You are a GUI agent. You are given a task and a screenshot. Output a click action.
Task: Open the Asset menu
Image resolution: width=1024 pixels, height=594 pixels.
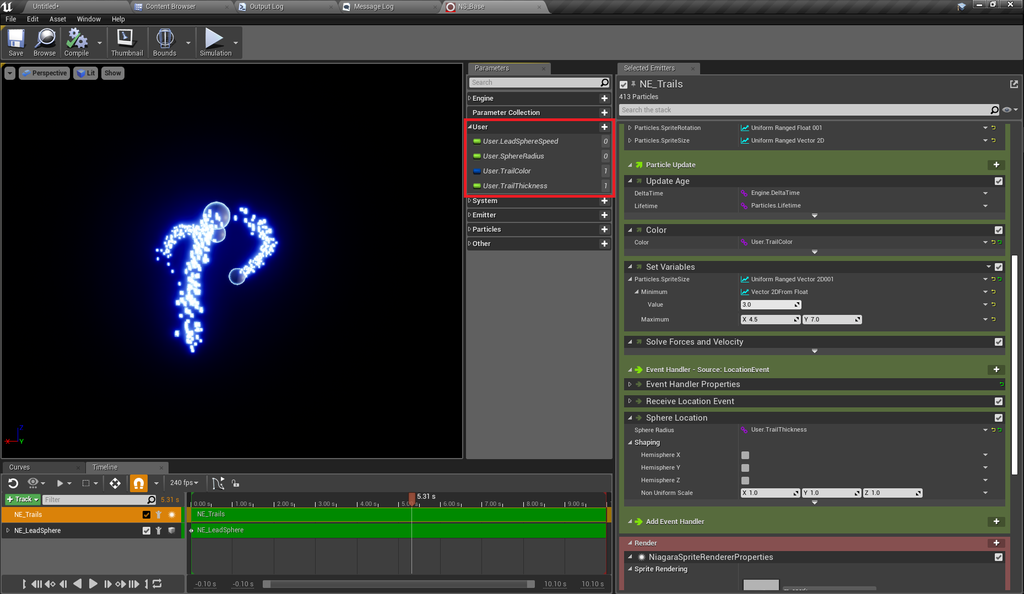57,19
